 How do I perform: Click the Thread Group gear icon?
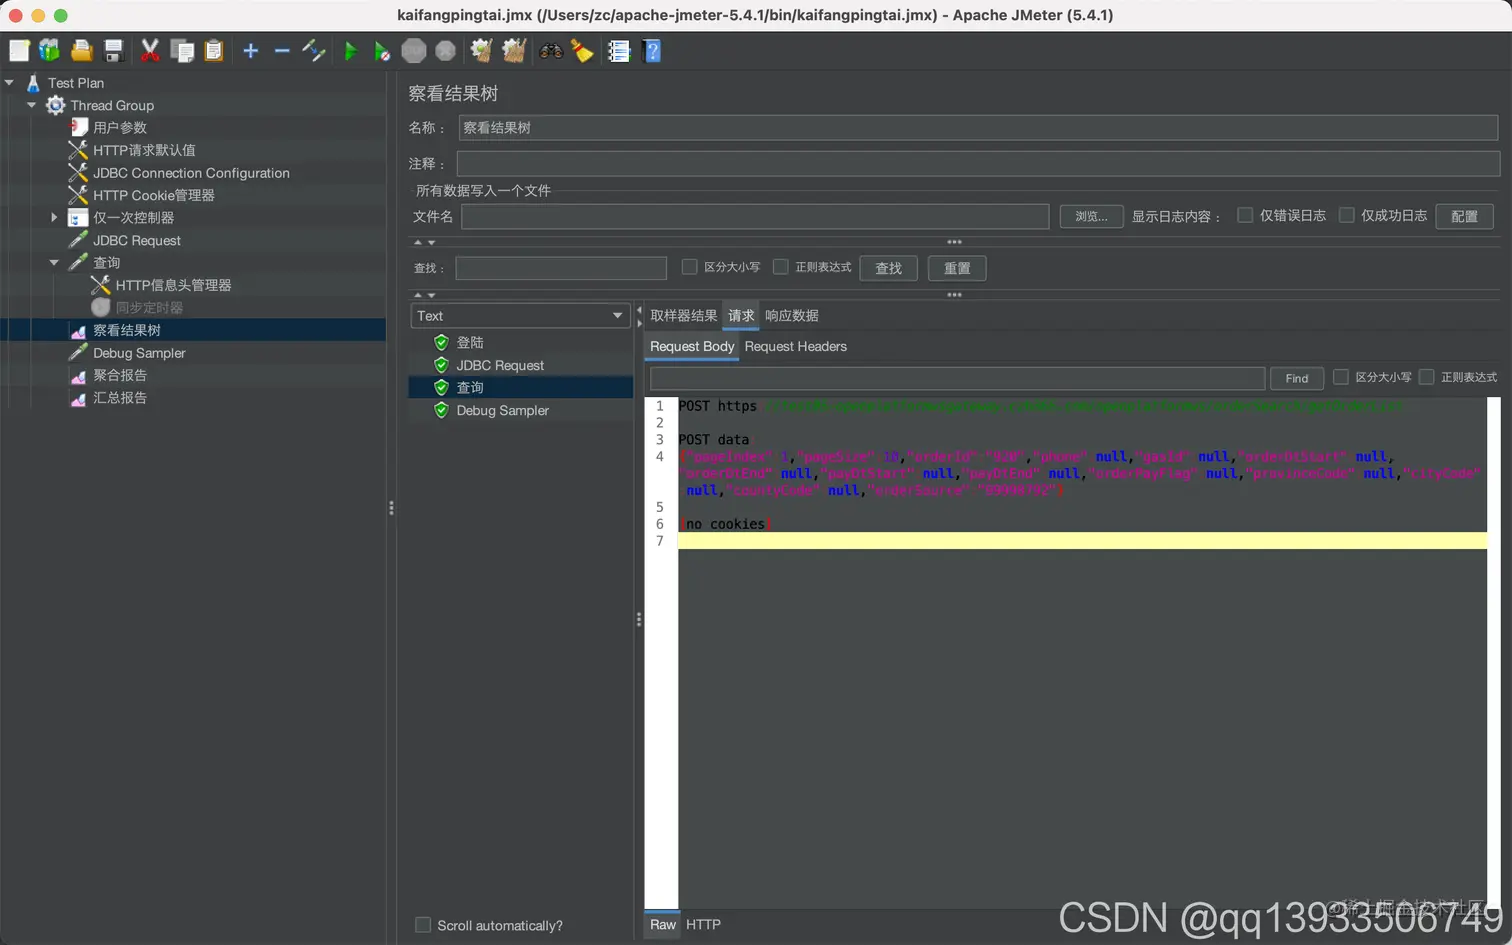click(56, 105)
